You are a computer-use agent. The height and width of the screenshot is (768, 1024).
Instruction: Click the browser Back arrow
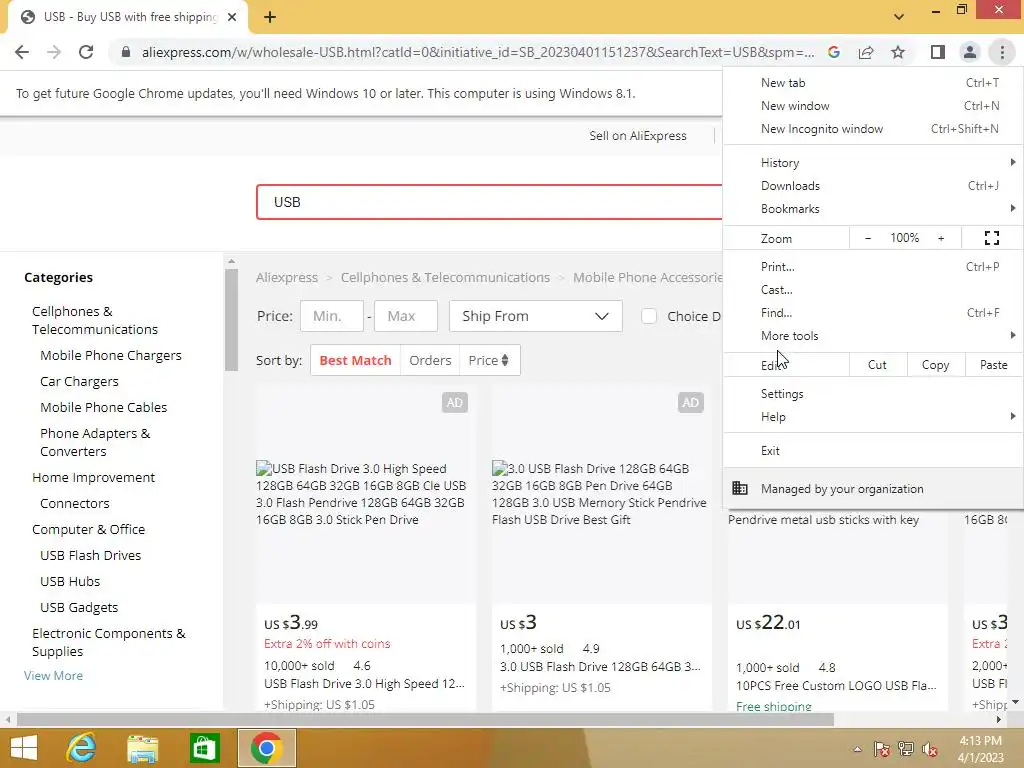pos(22,52)
